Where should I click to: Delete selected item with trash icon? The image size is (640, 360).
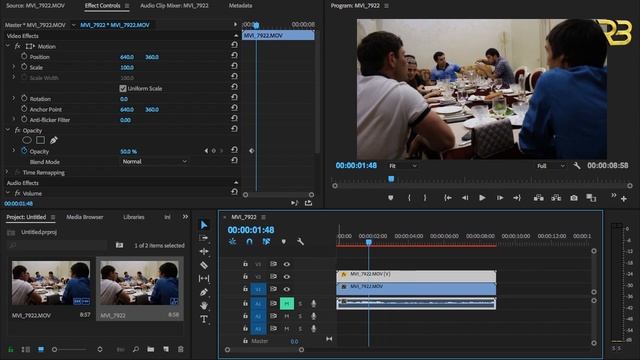point(180,349)
